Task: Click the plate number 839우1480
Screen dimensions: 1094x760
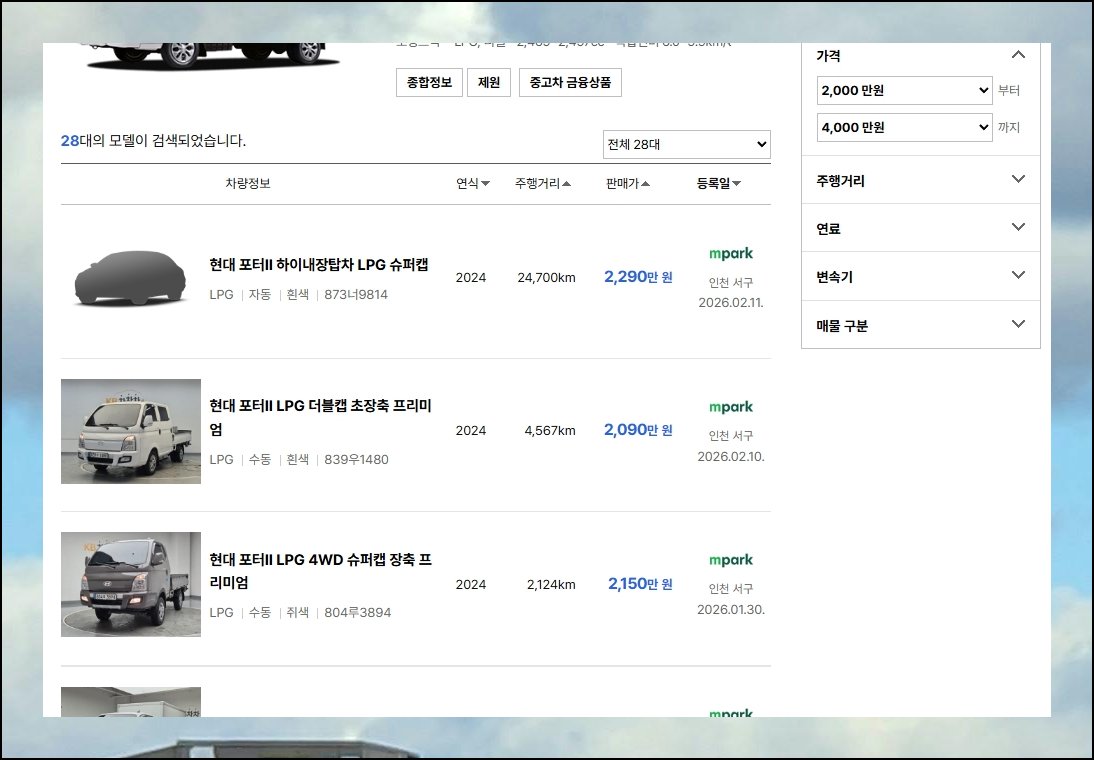Action: (x=357, y=460)
